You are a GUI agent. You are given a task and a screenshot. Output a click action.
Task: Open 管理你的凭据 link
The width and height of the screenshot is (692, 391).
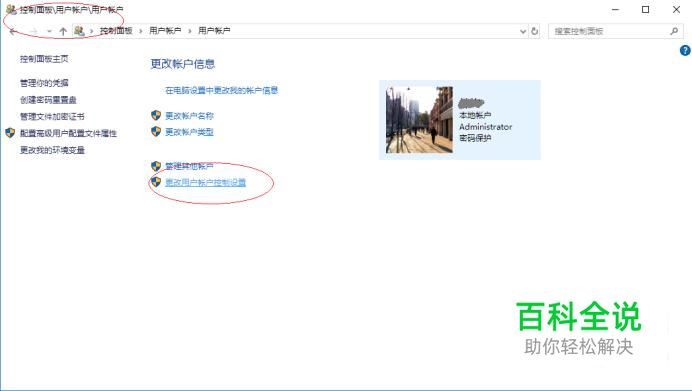point(44,83)
